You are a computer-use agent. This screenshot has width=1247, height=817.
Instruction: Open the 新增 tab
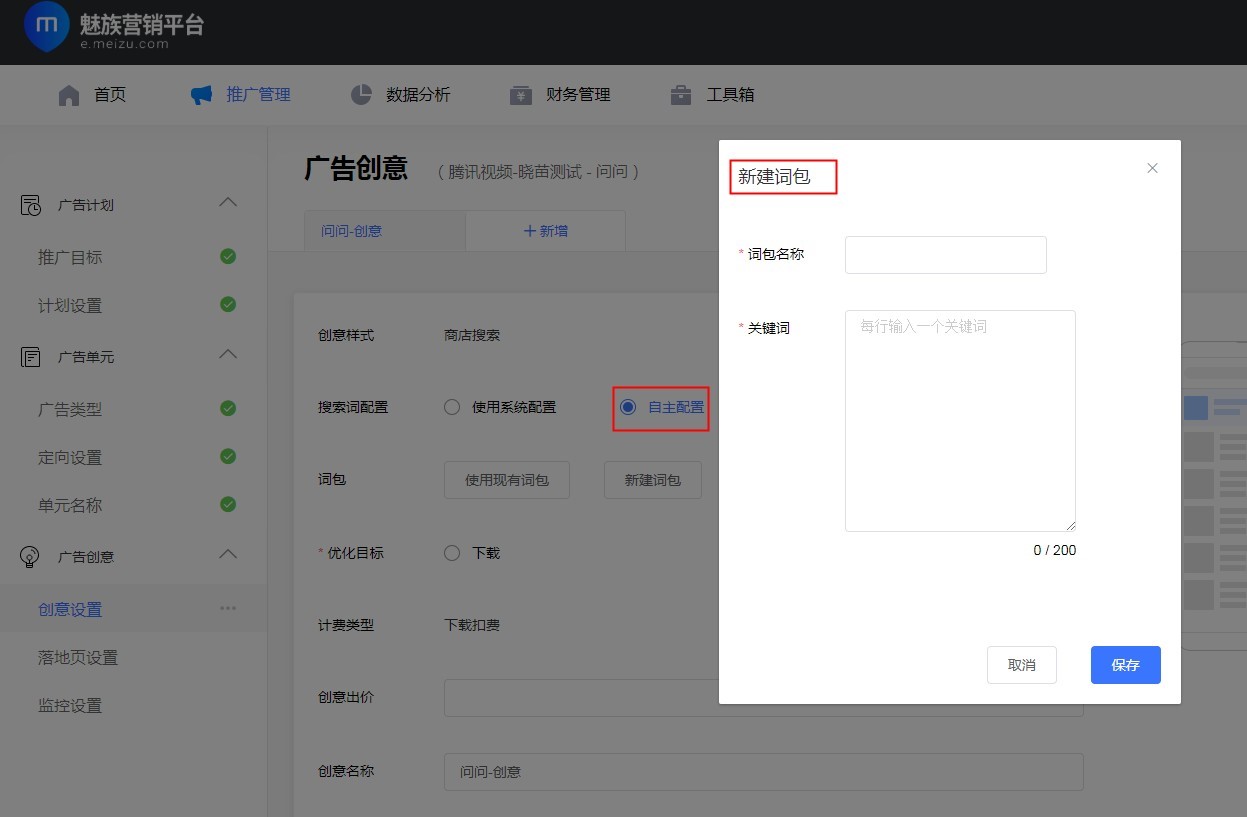pyautogui.click(x=545, y=230)
